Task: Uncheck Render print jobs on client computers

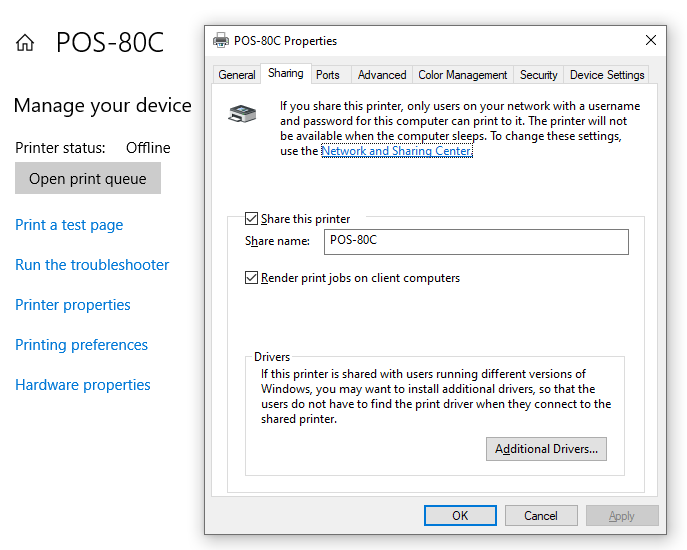Action: pos(252,278)
